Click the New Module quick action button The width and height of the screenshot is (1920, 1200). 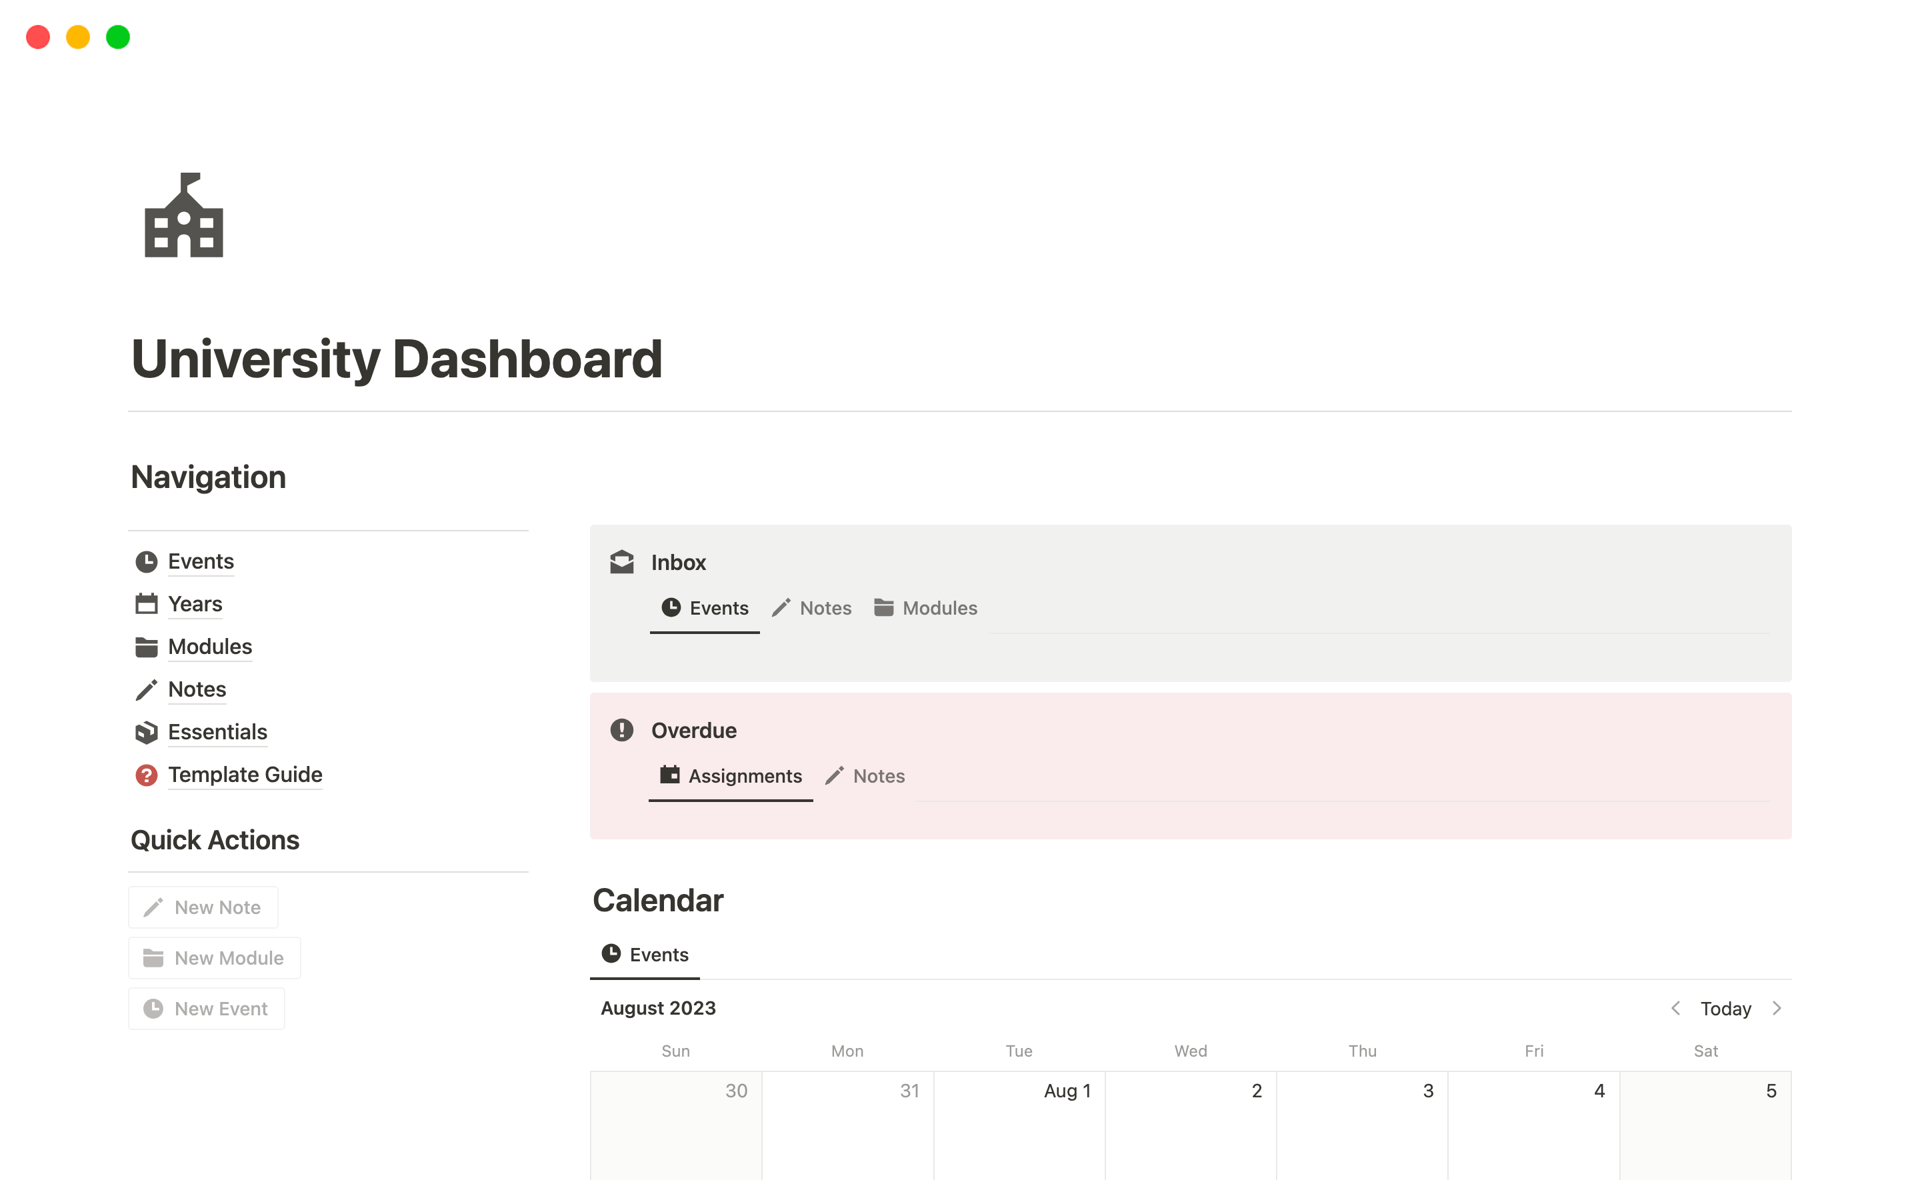[214, 957]
